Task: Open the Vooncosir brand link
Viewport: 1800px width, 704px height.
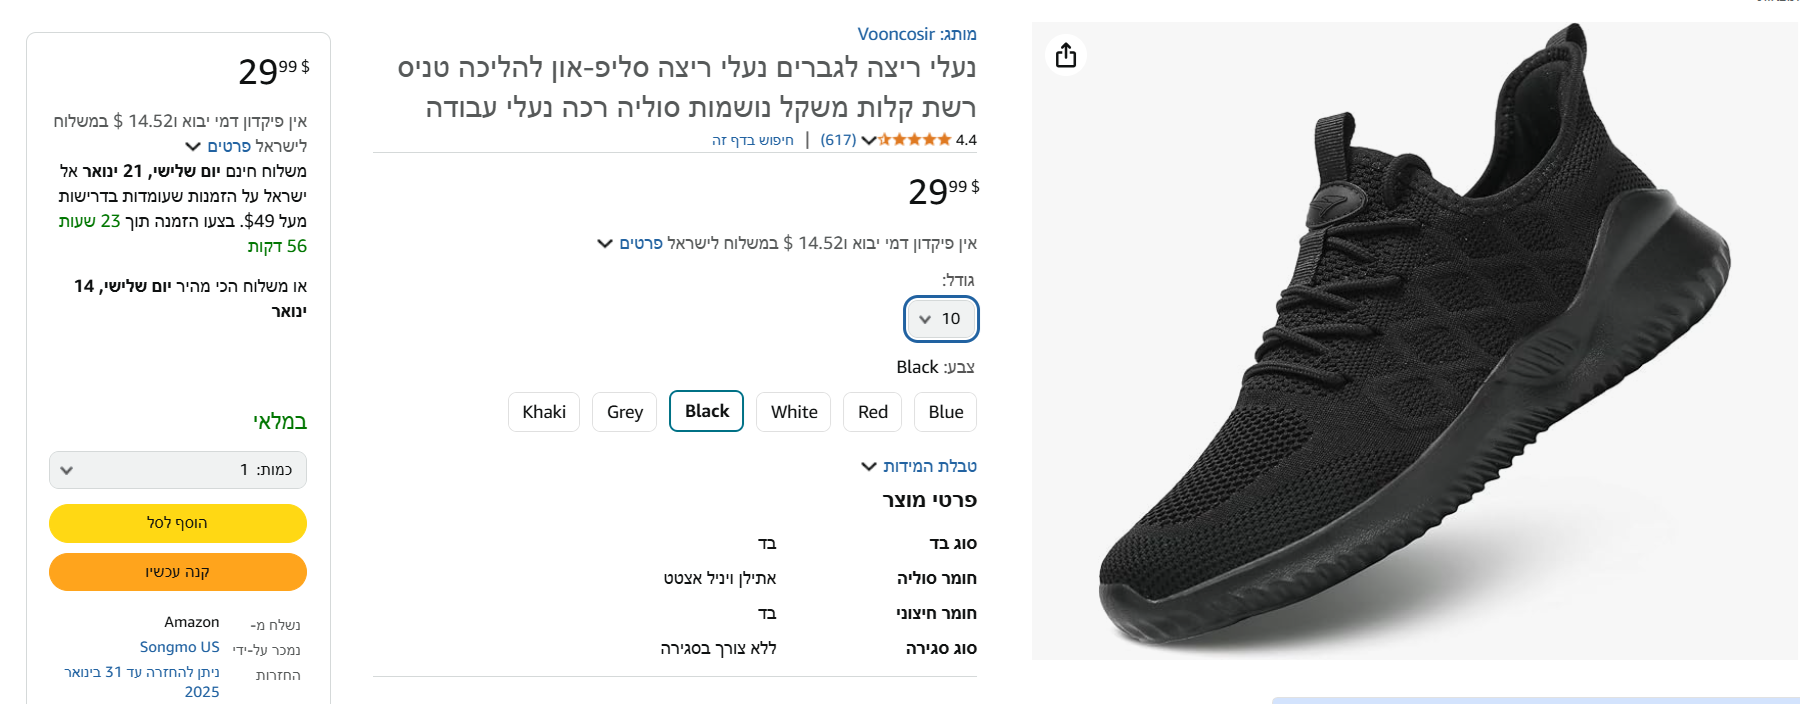Action: [x=896, y=34]
